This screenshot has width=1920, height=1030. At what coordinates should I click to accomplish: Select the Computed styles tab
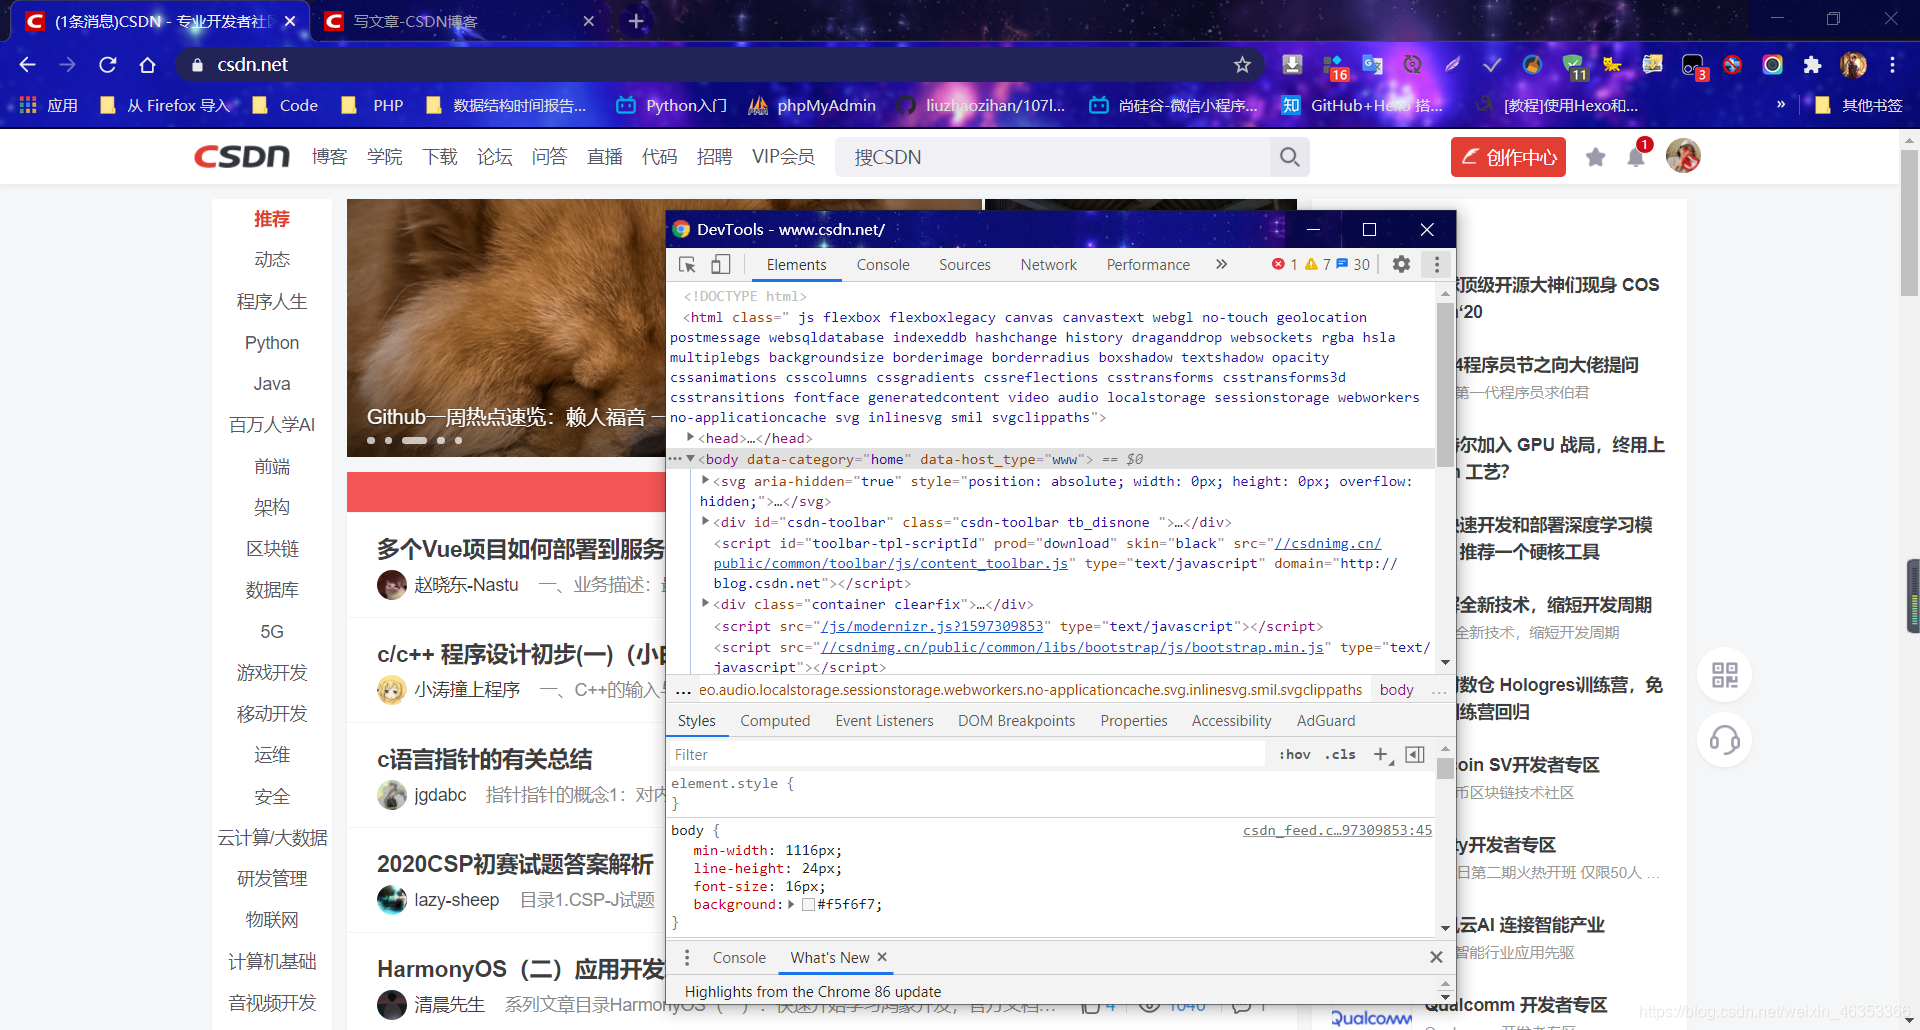[775, 721]
